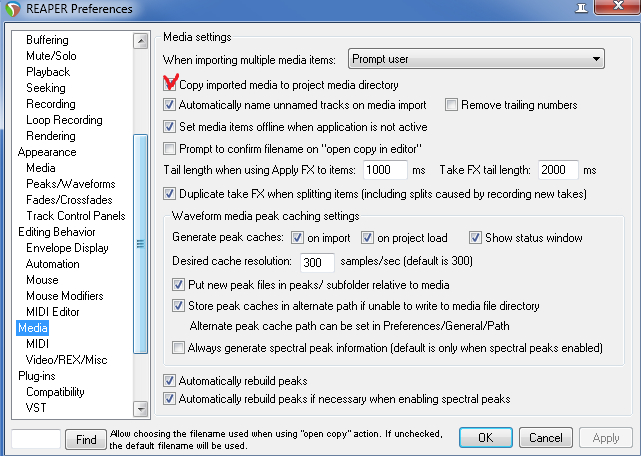Click the search field beside Find
Viewport: 641px width, 456px height.
coord(36,439)
